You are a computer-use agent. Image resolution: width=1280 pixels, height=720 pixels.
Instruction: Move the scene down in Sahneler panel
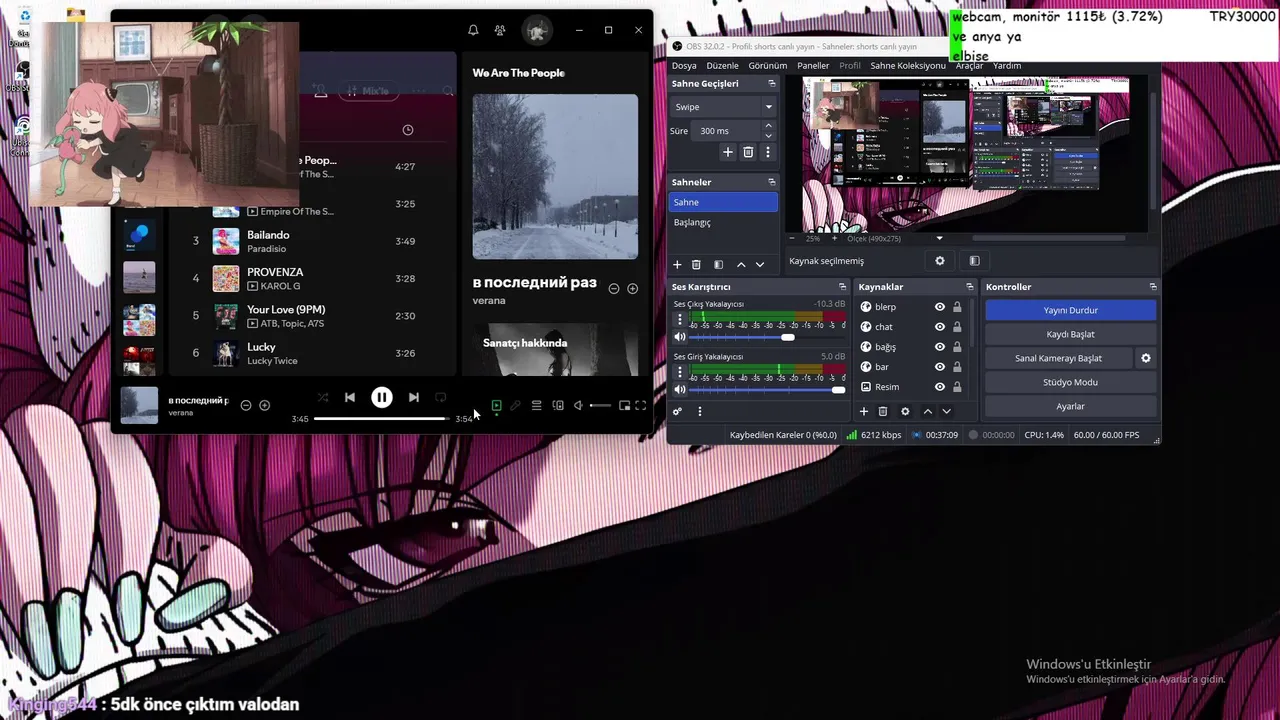click(760, 265)
